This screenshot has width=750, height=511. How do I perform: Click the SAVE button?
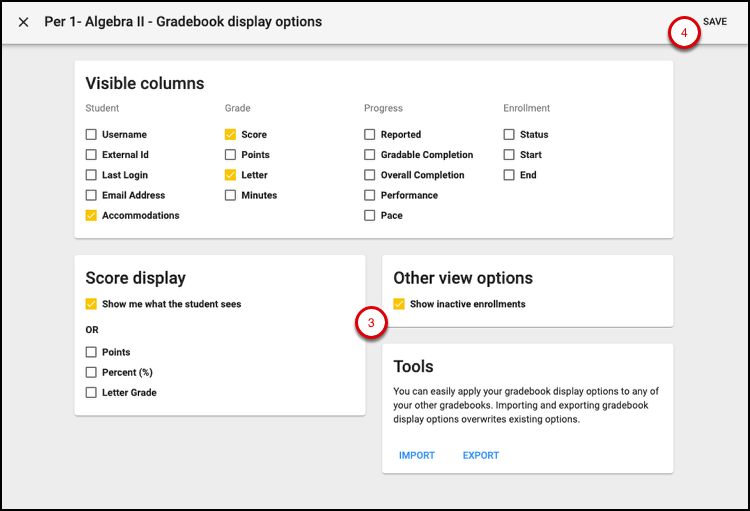coord(714,22)
